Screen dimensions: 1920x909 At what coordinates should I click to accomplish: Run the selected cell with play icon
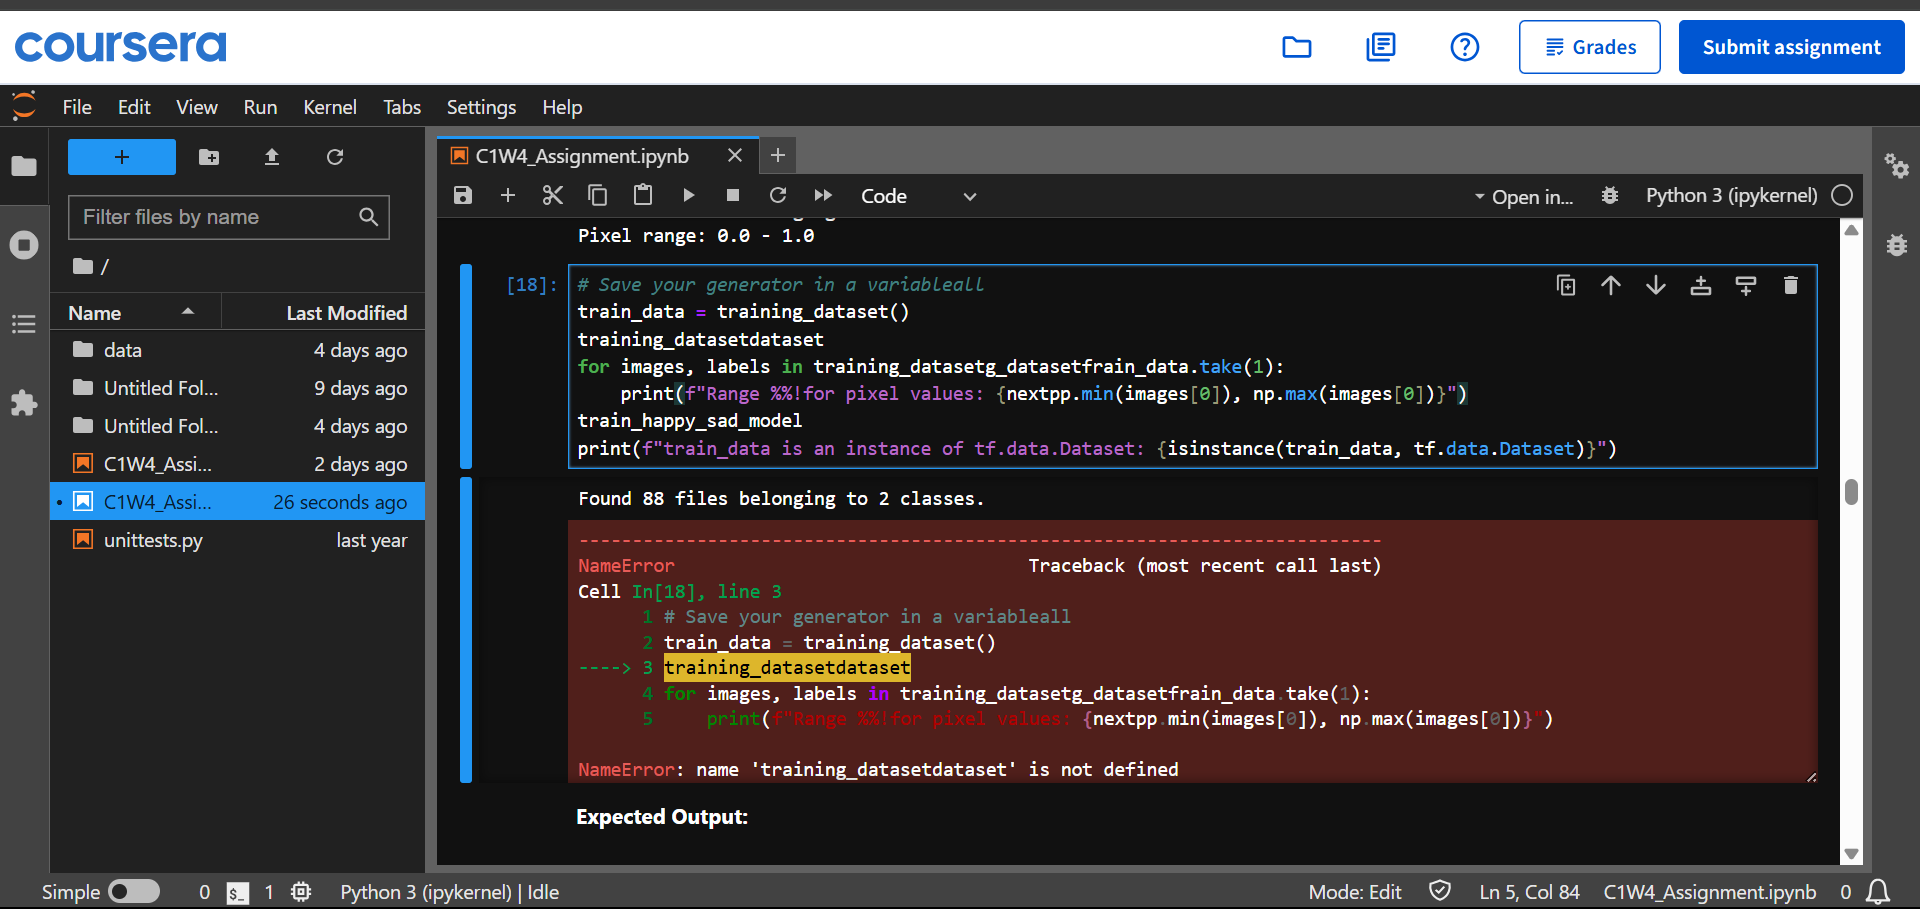[x=688, y=196]
